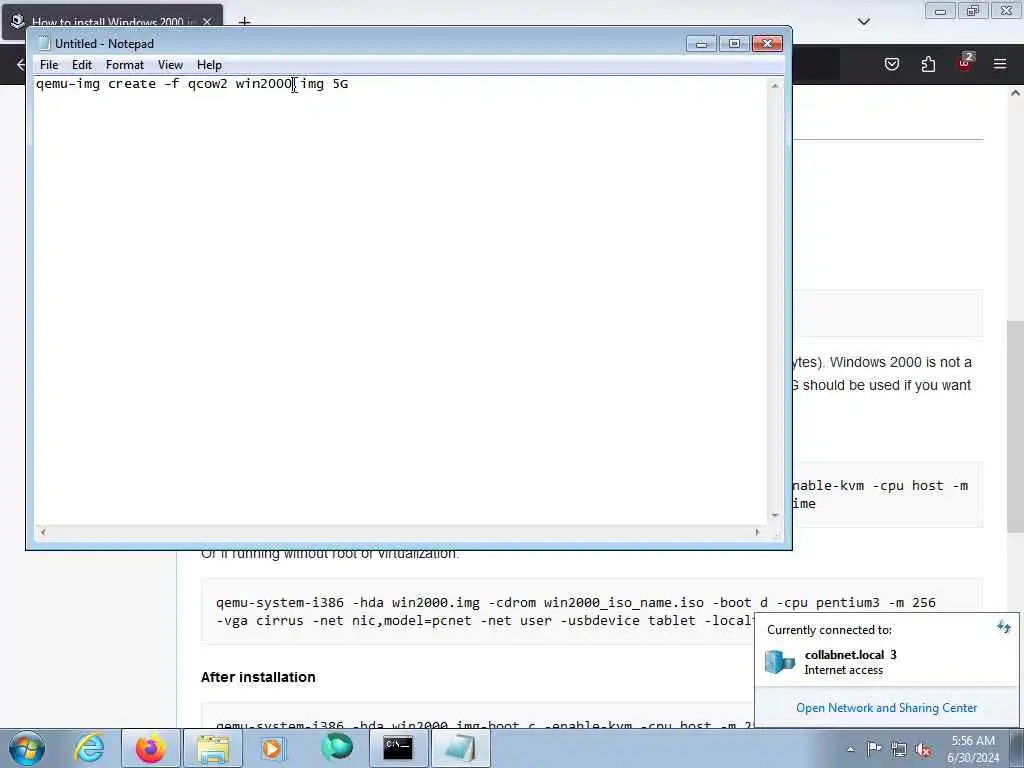Viewport: 1024px width, 768px height.
Task: Click the Firefox restore window button
Action: [x=973, y=11]
